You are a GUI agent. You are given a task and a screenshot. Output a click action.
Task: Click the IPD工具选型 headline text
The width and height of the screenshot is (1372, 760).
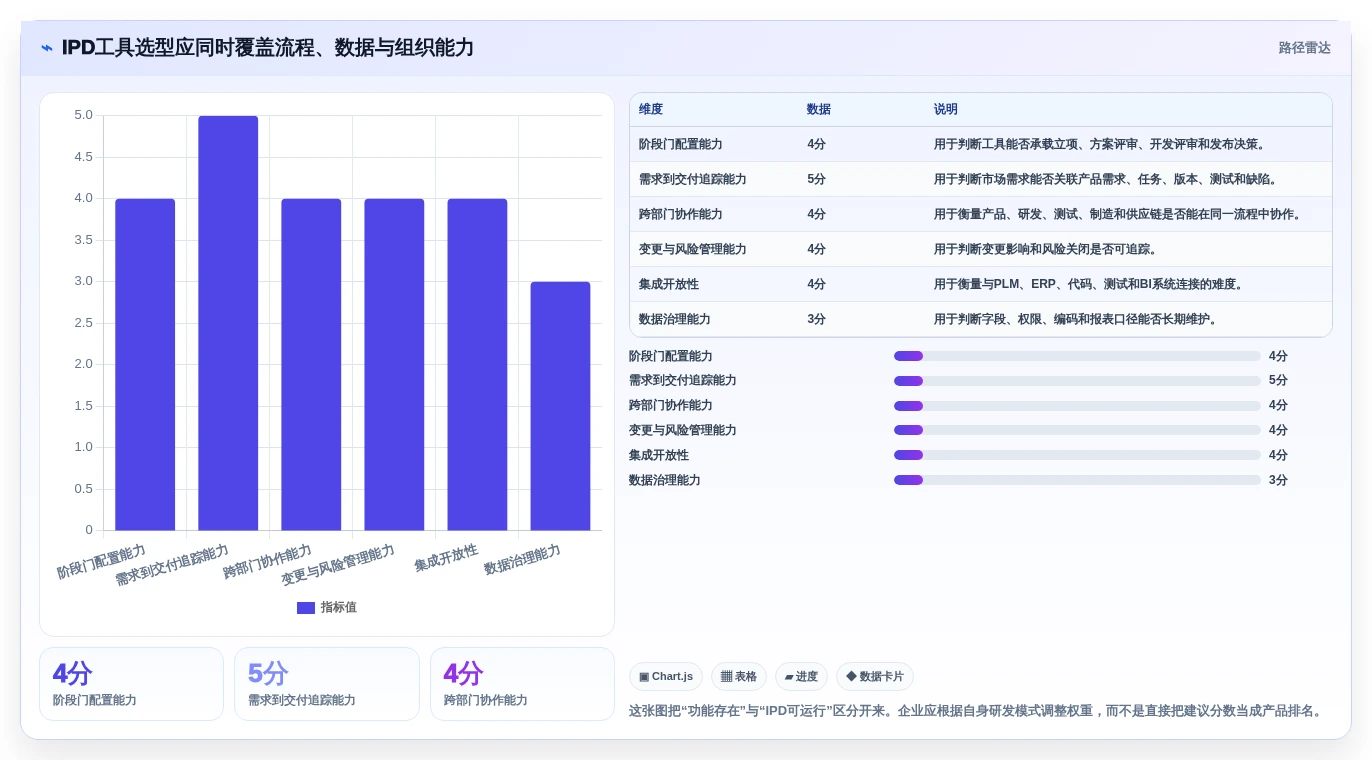pyautogui.click(x=267, y=47)
